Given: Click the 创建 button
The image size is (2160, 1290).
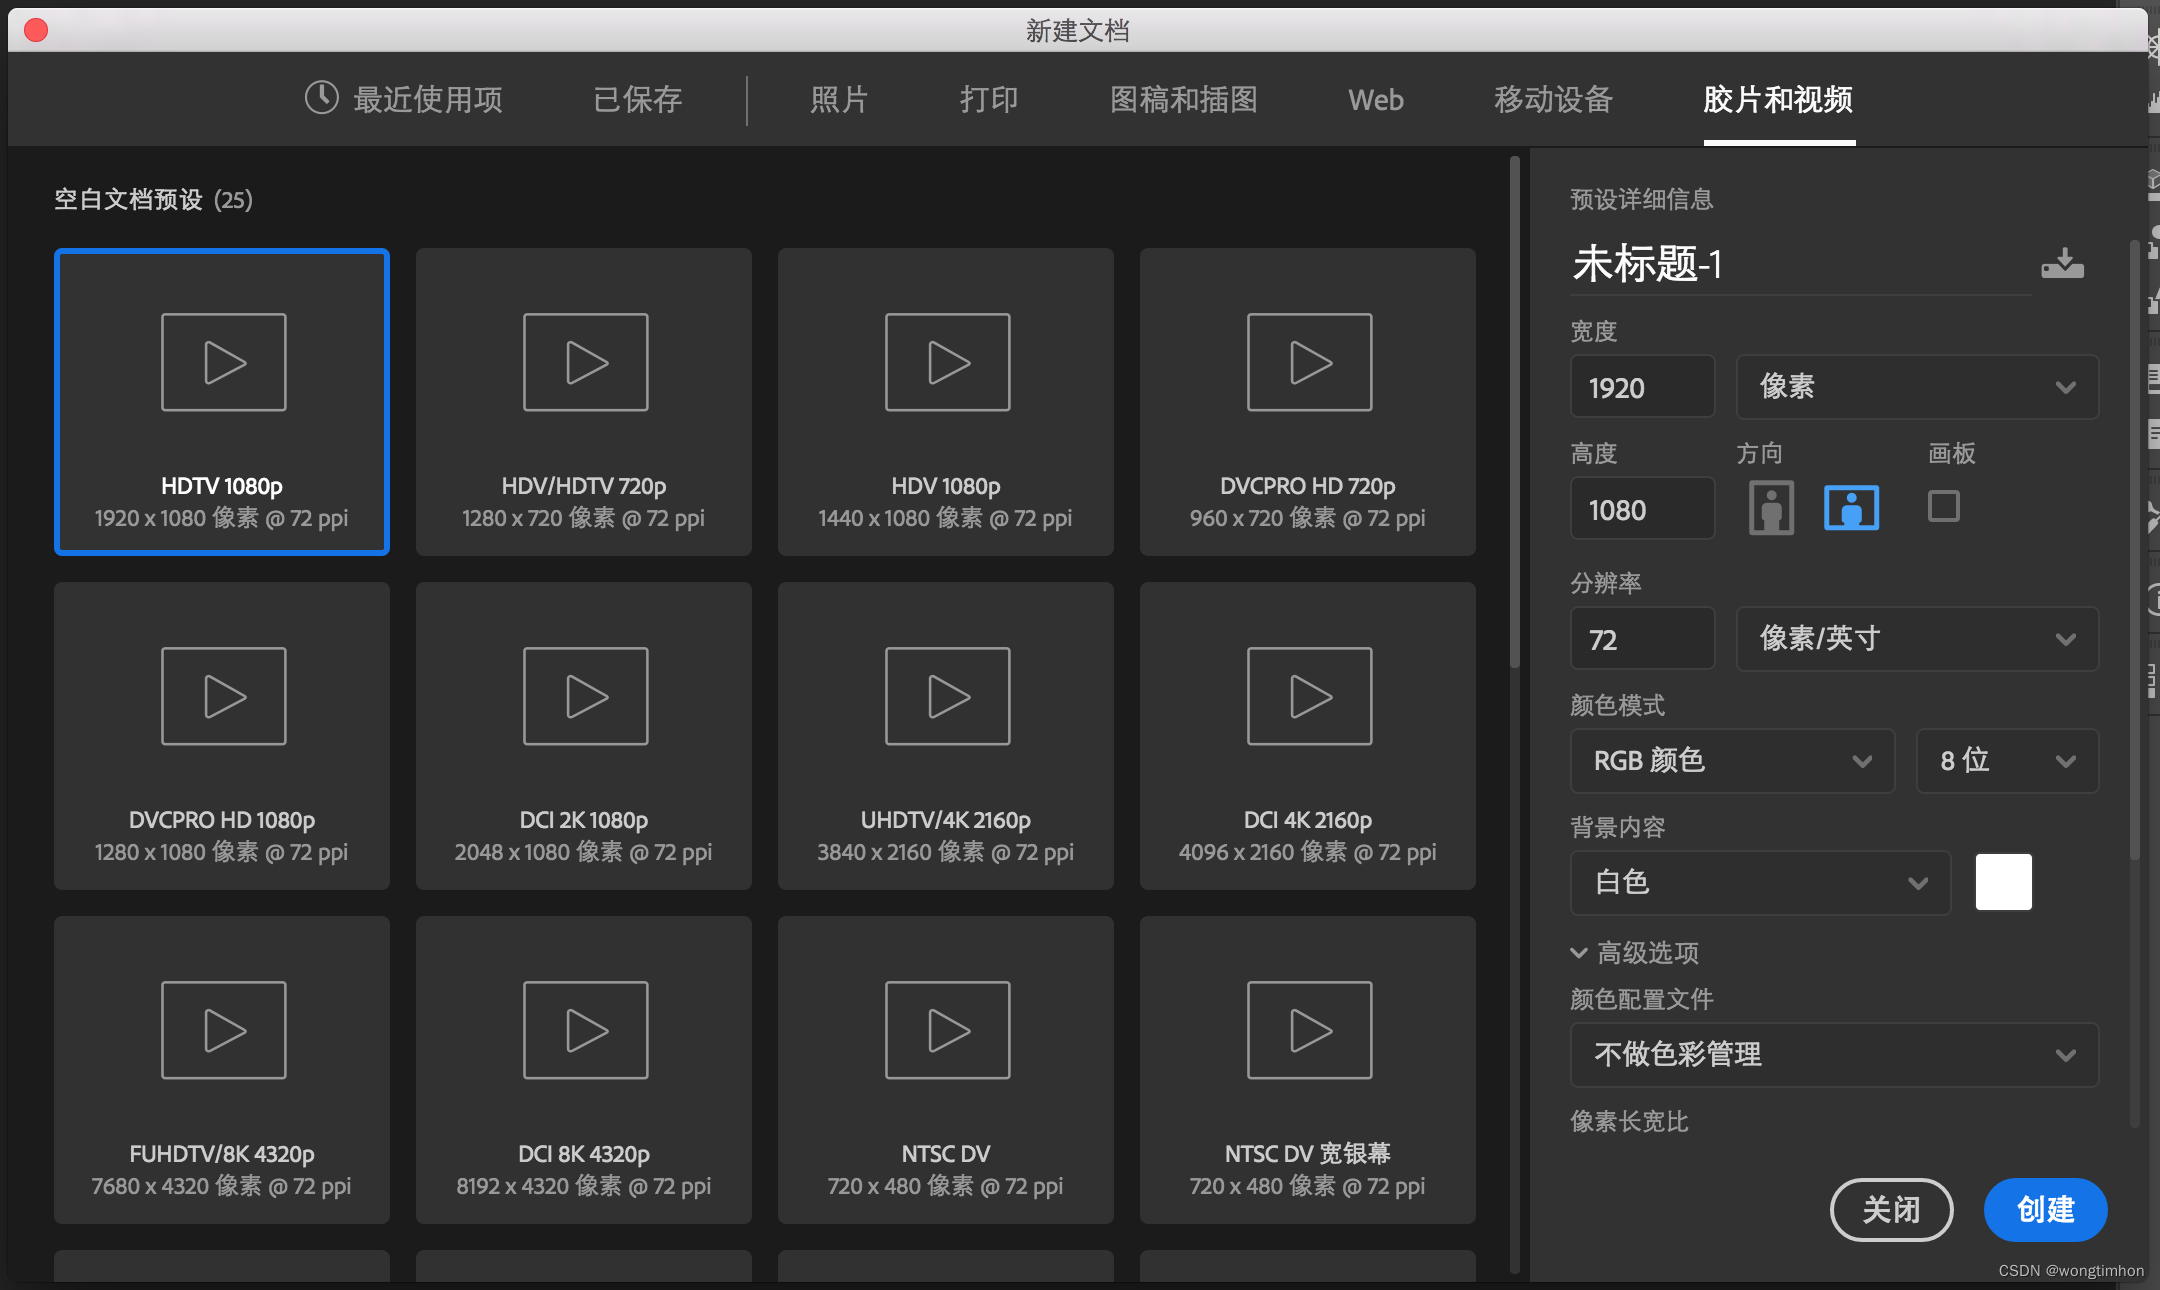Looking at the screenshot, I should tap(2045, 1210).
